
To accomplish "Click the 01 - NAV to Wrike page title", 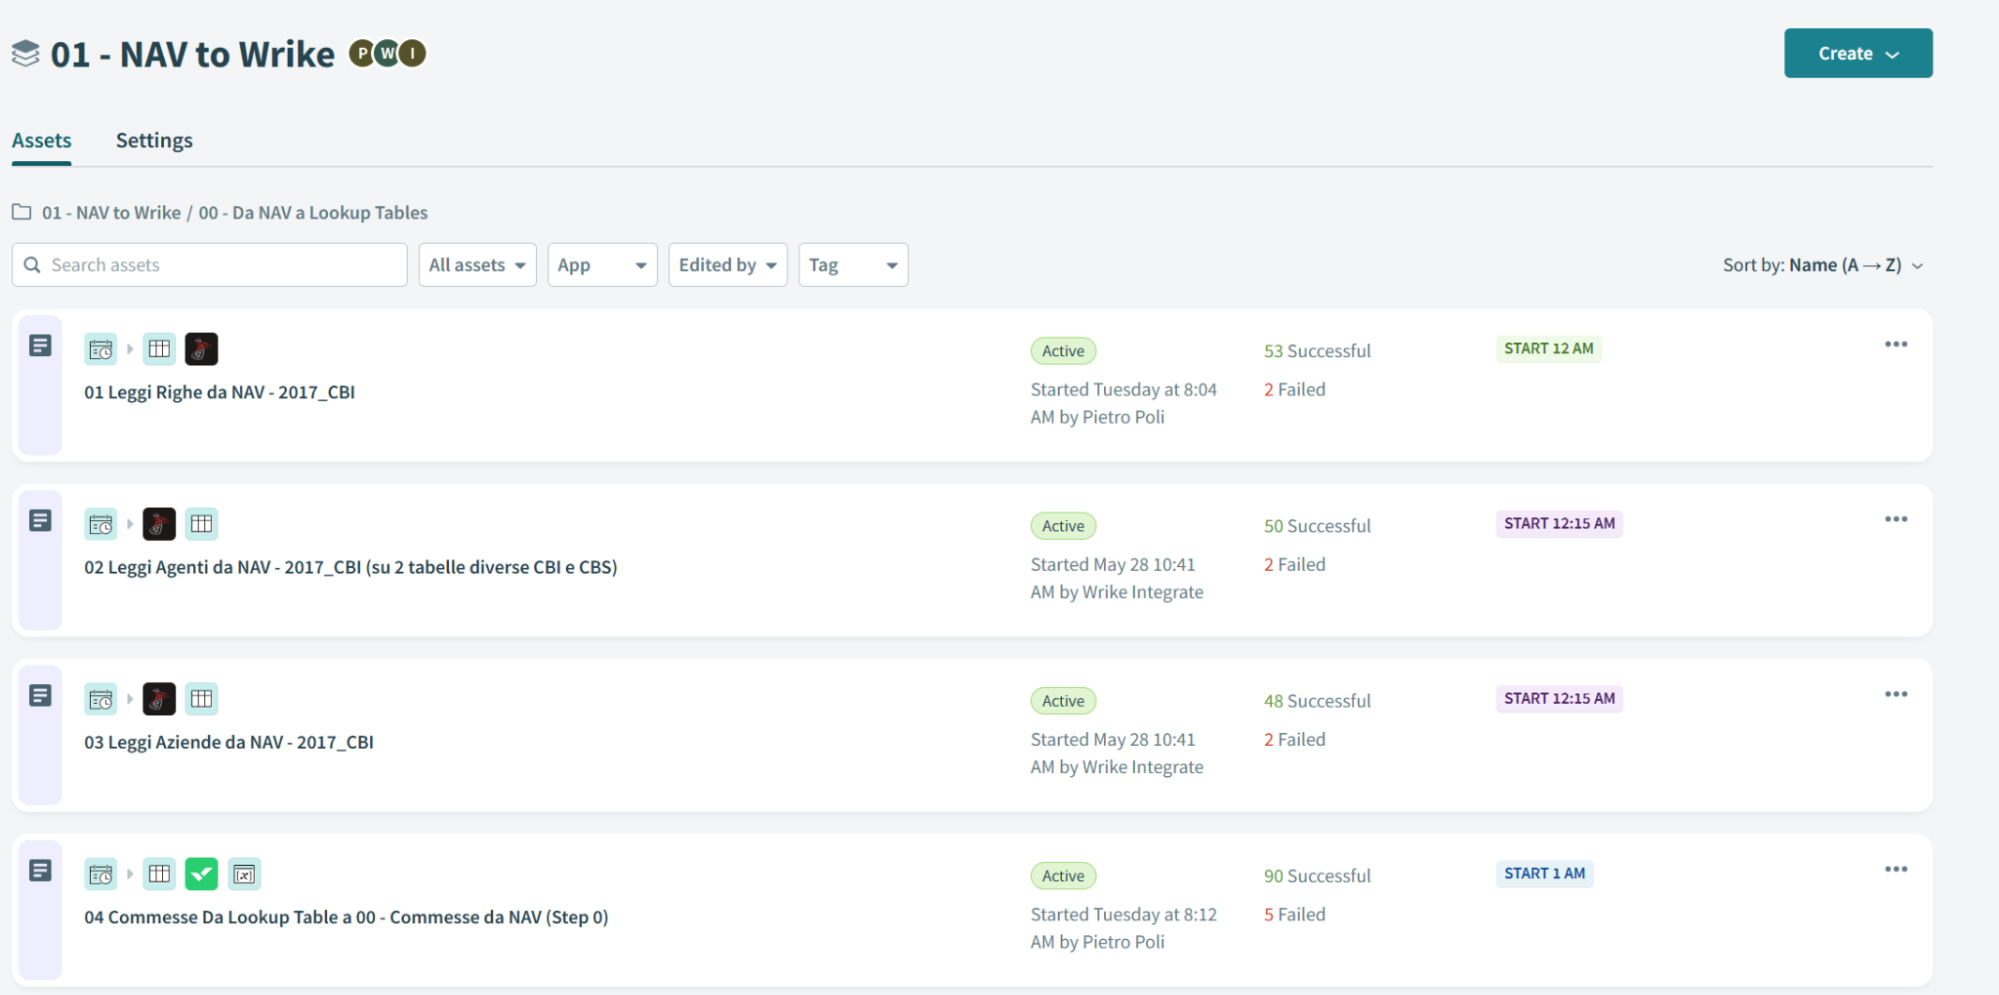I will tap(192, 54).
